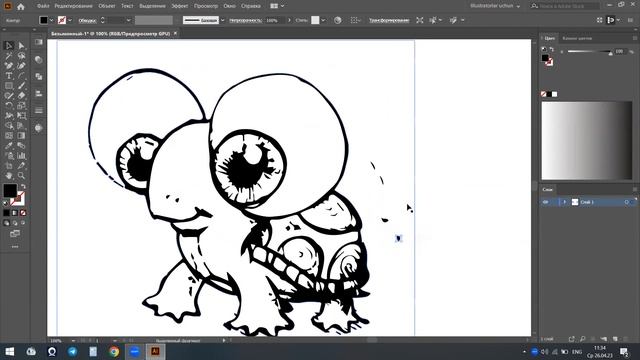This screenshot has width=640, height=360.
Task: Click the Обводка stroke label link
Action: pos(87,20)
